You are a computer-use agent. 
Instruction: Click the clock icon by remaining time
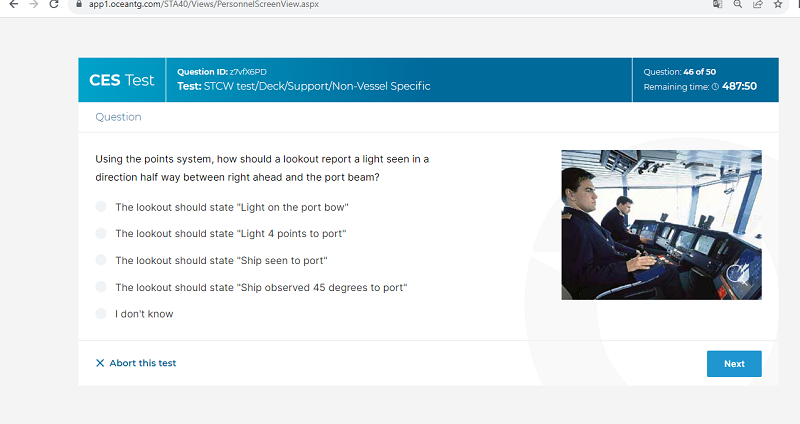(x=715, y=87)
